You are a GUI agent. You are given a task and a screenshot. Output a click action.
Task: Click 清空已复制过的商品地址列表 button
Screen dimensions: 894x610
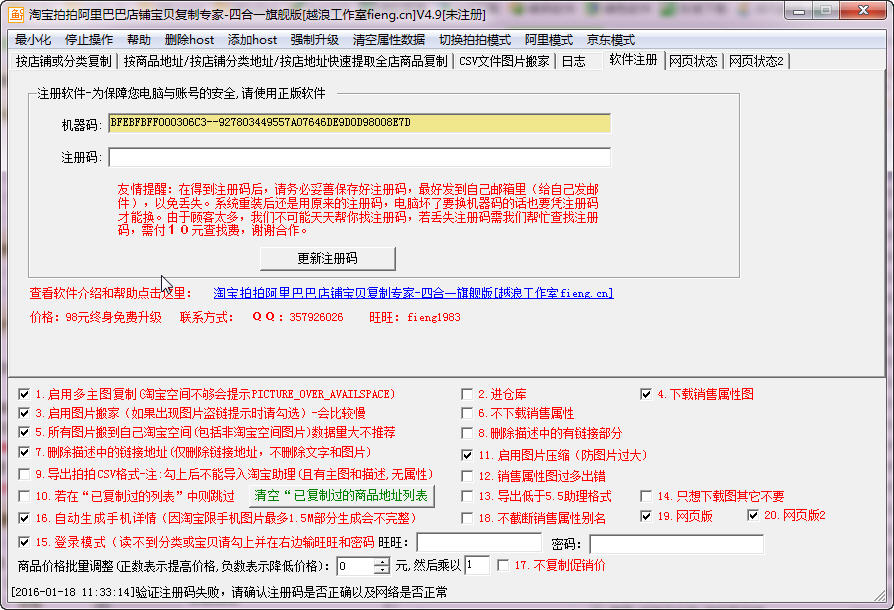pyautogui.click(x=342, y=496)
